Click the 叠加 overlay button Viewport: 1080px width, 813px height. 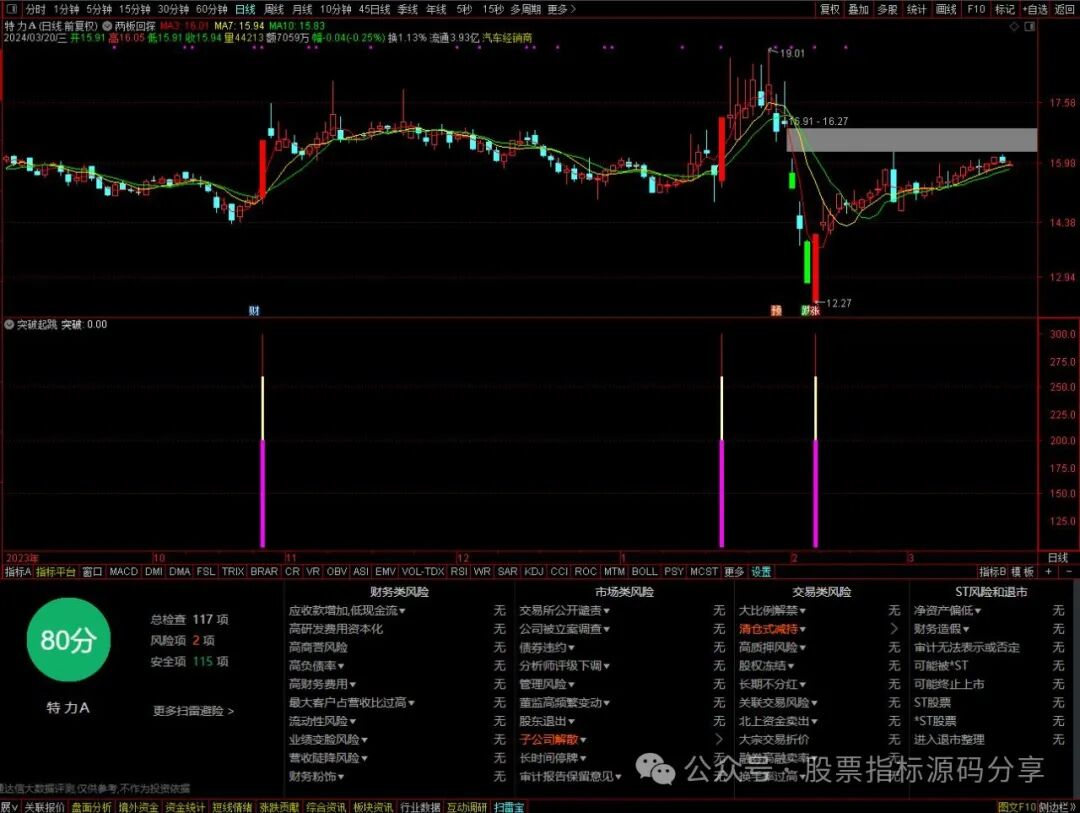(858, 9)
